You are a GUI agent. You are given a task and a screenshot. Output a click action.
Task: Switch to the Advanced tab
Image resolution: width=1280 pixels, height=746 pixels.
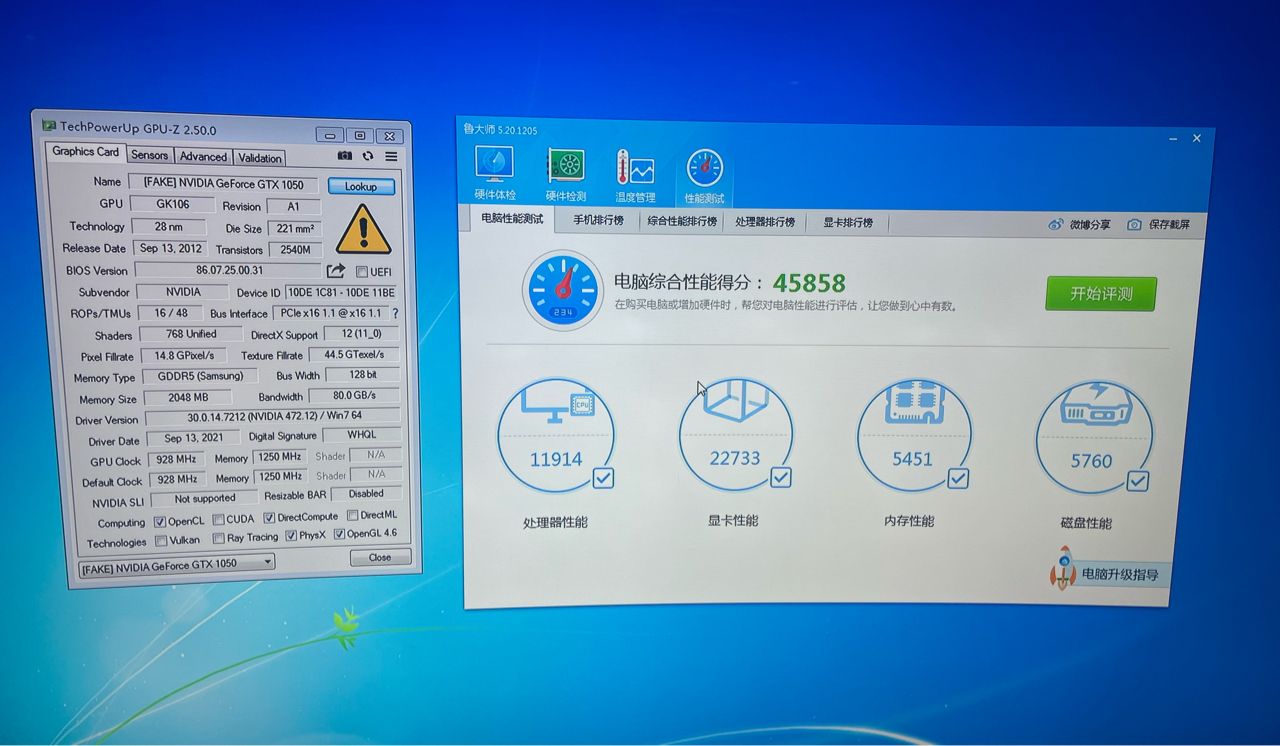pyautogui.click(x=204, y=156)
